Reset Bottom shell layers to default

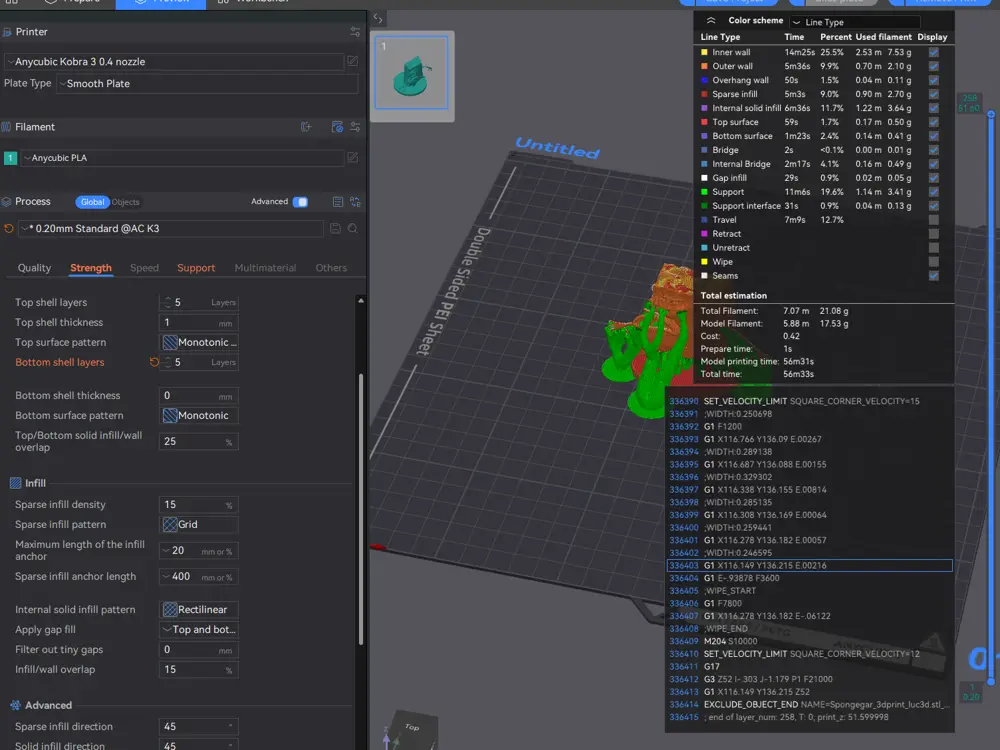[154, 362]
